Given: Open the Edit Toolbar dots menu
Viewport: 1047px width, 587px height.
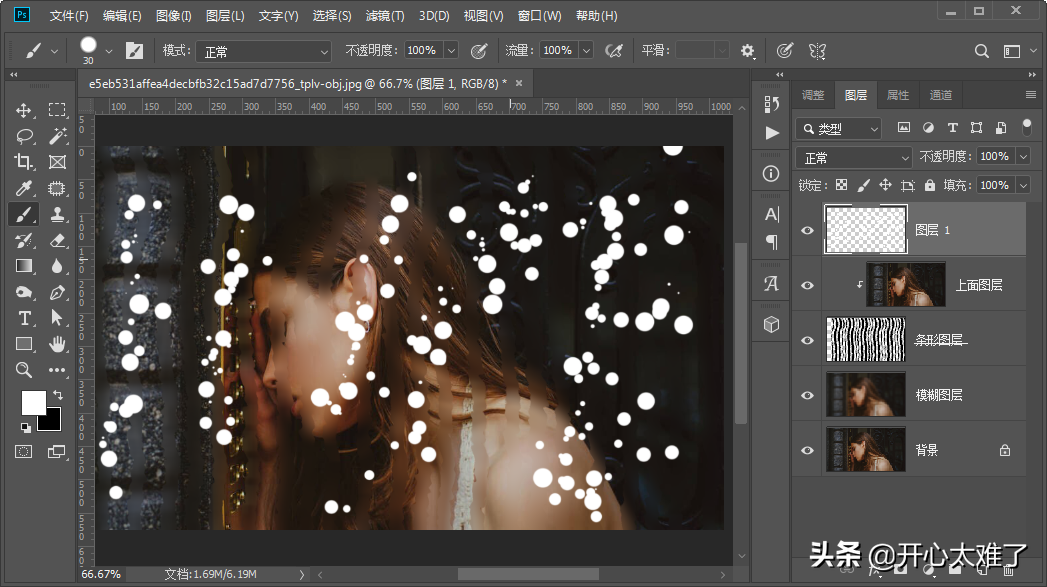Looking at the screenshot, I should (57, 370).
